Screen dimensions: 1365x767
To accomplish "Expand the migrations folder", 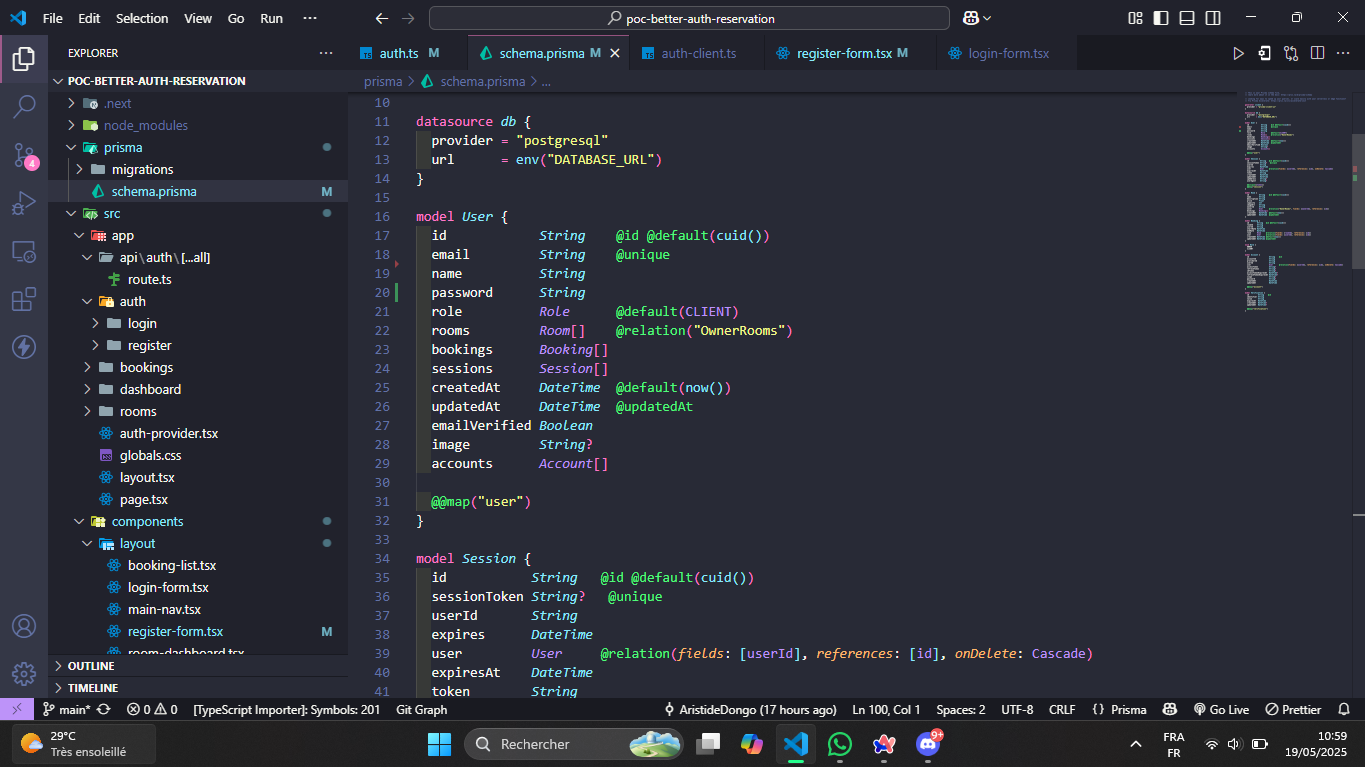I will tap(142, 169).
